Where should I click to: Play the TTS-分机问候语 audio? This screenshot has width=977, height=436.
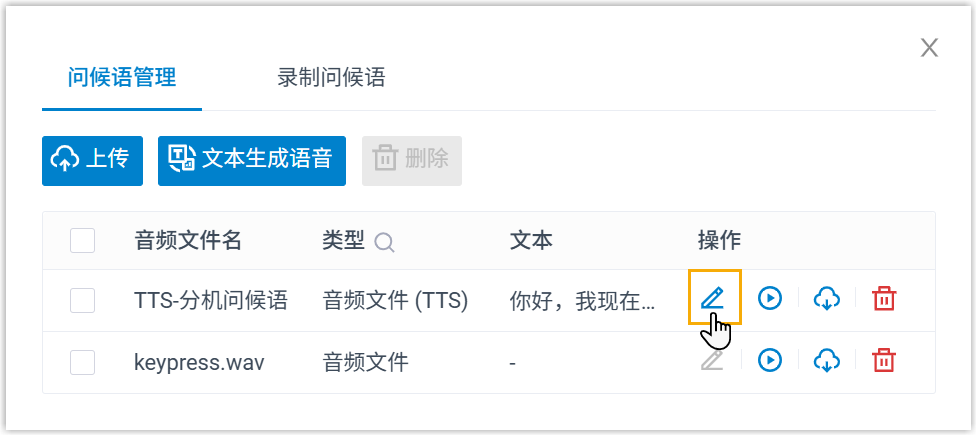click(x=769, y=297)
